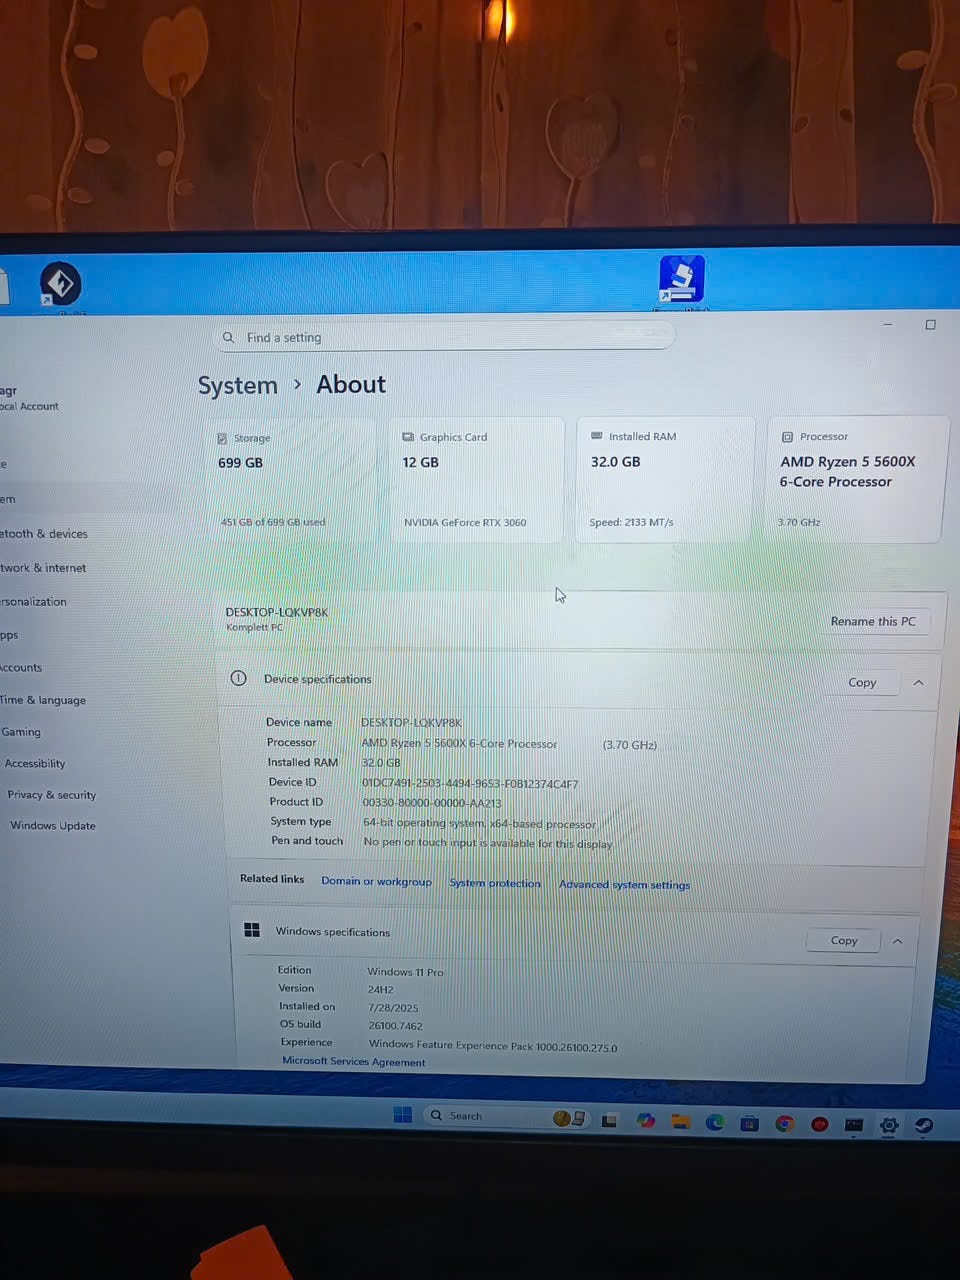Open Microsoft Store from the taskbar
This screenshot has width=960, height=1280.
tap(749, 1123)
